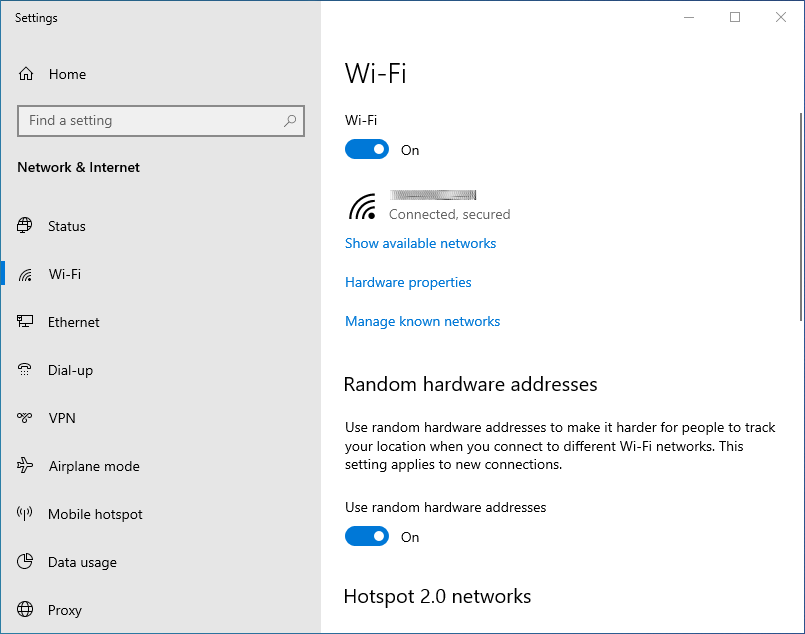Maximize the Settings window
This screenshot has height=634, width=805.
tap(735, 17)
